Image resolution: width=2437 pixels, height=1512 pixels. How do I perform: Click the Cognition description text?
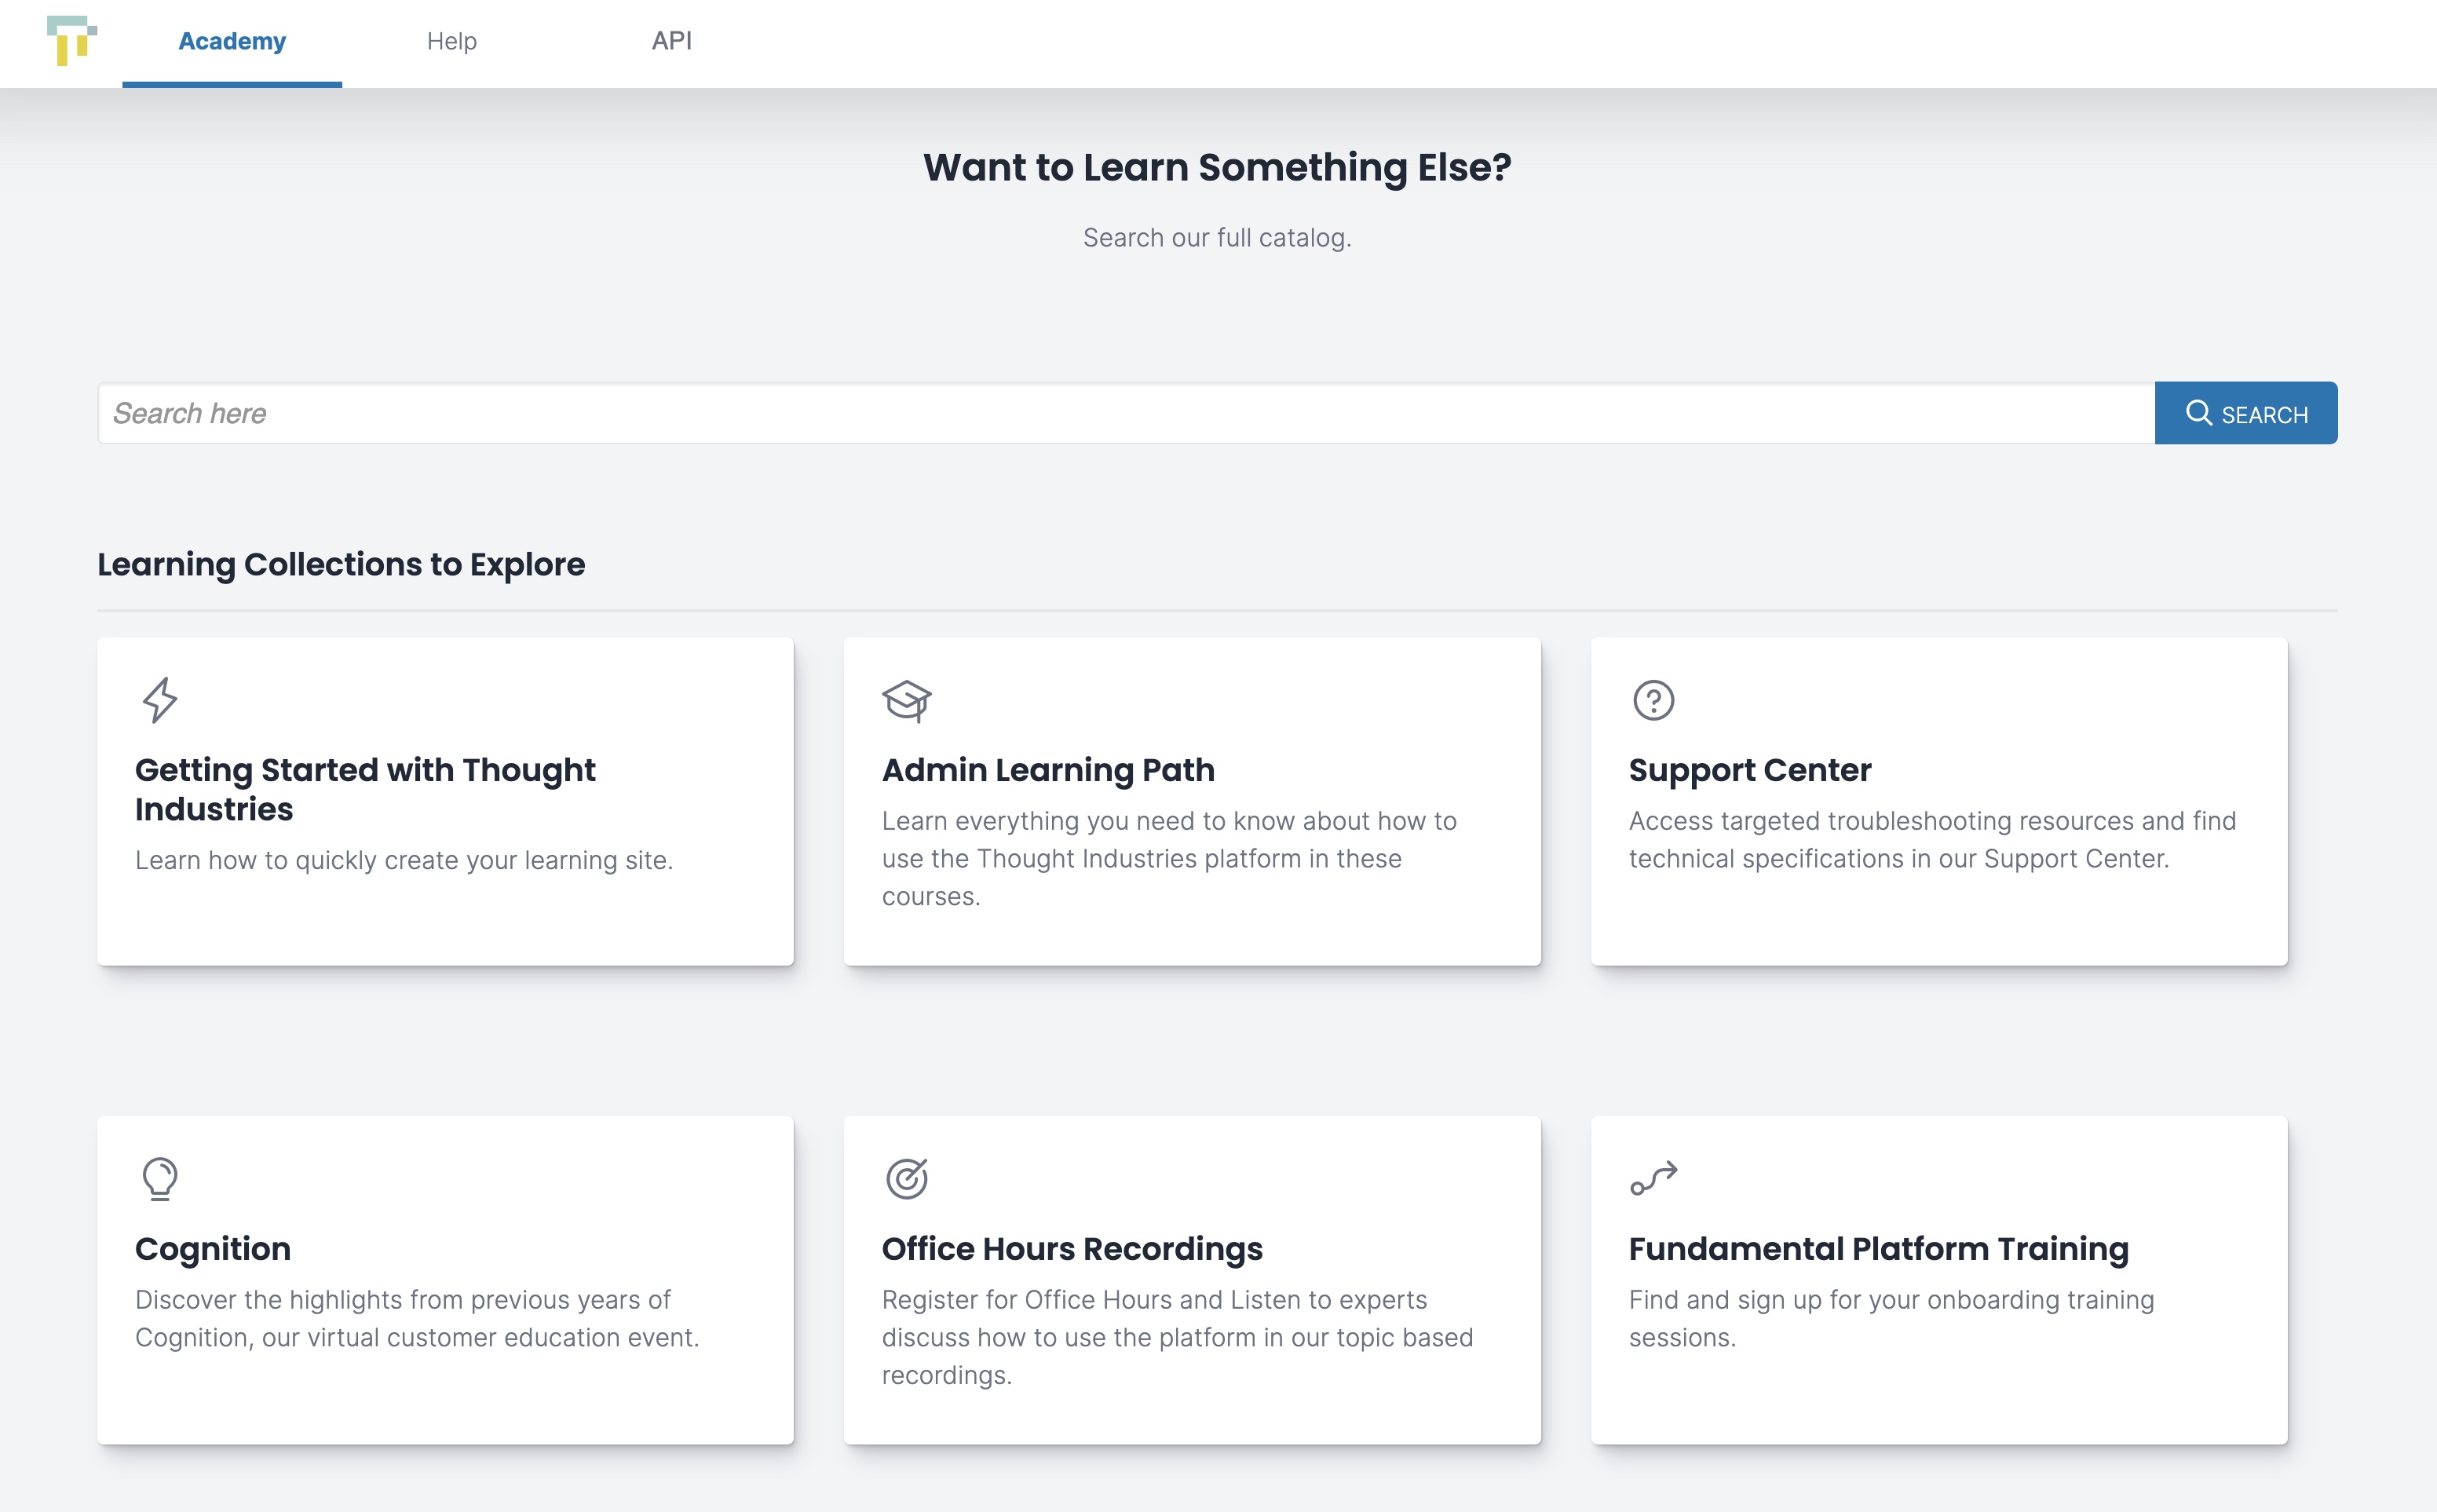pyautogui.click(x=417, y=1318)
